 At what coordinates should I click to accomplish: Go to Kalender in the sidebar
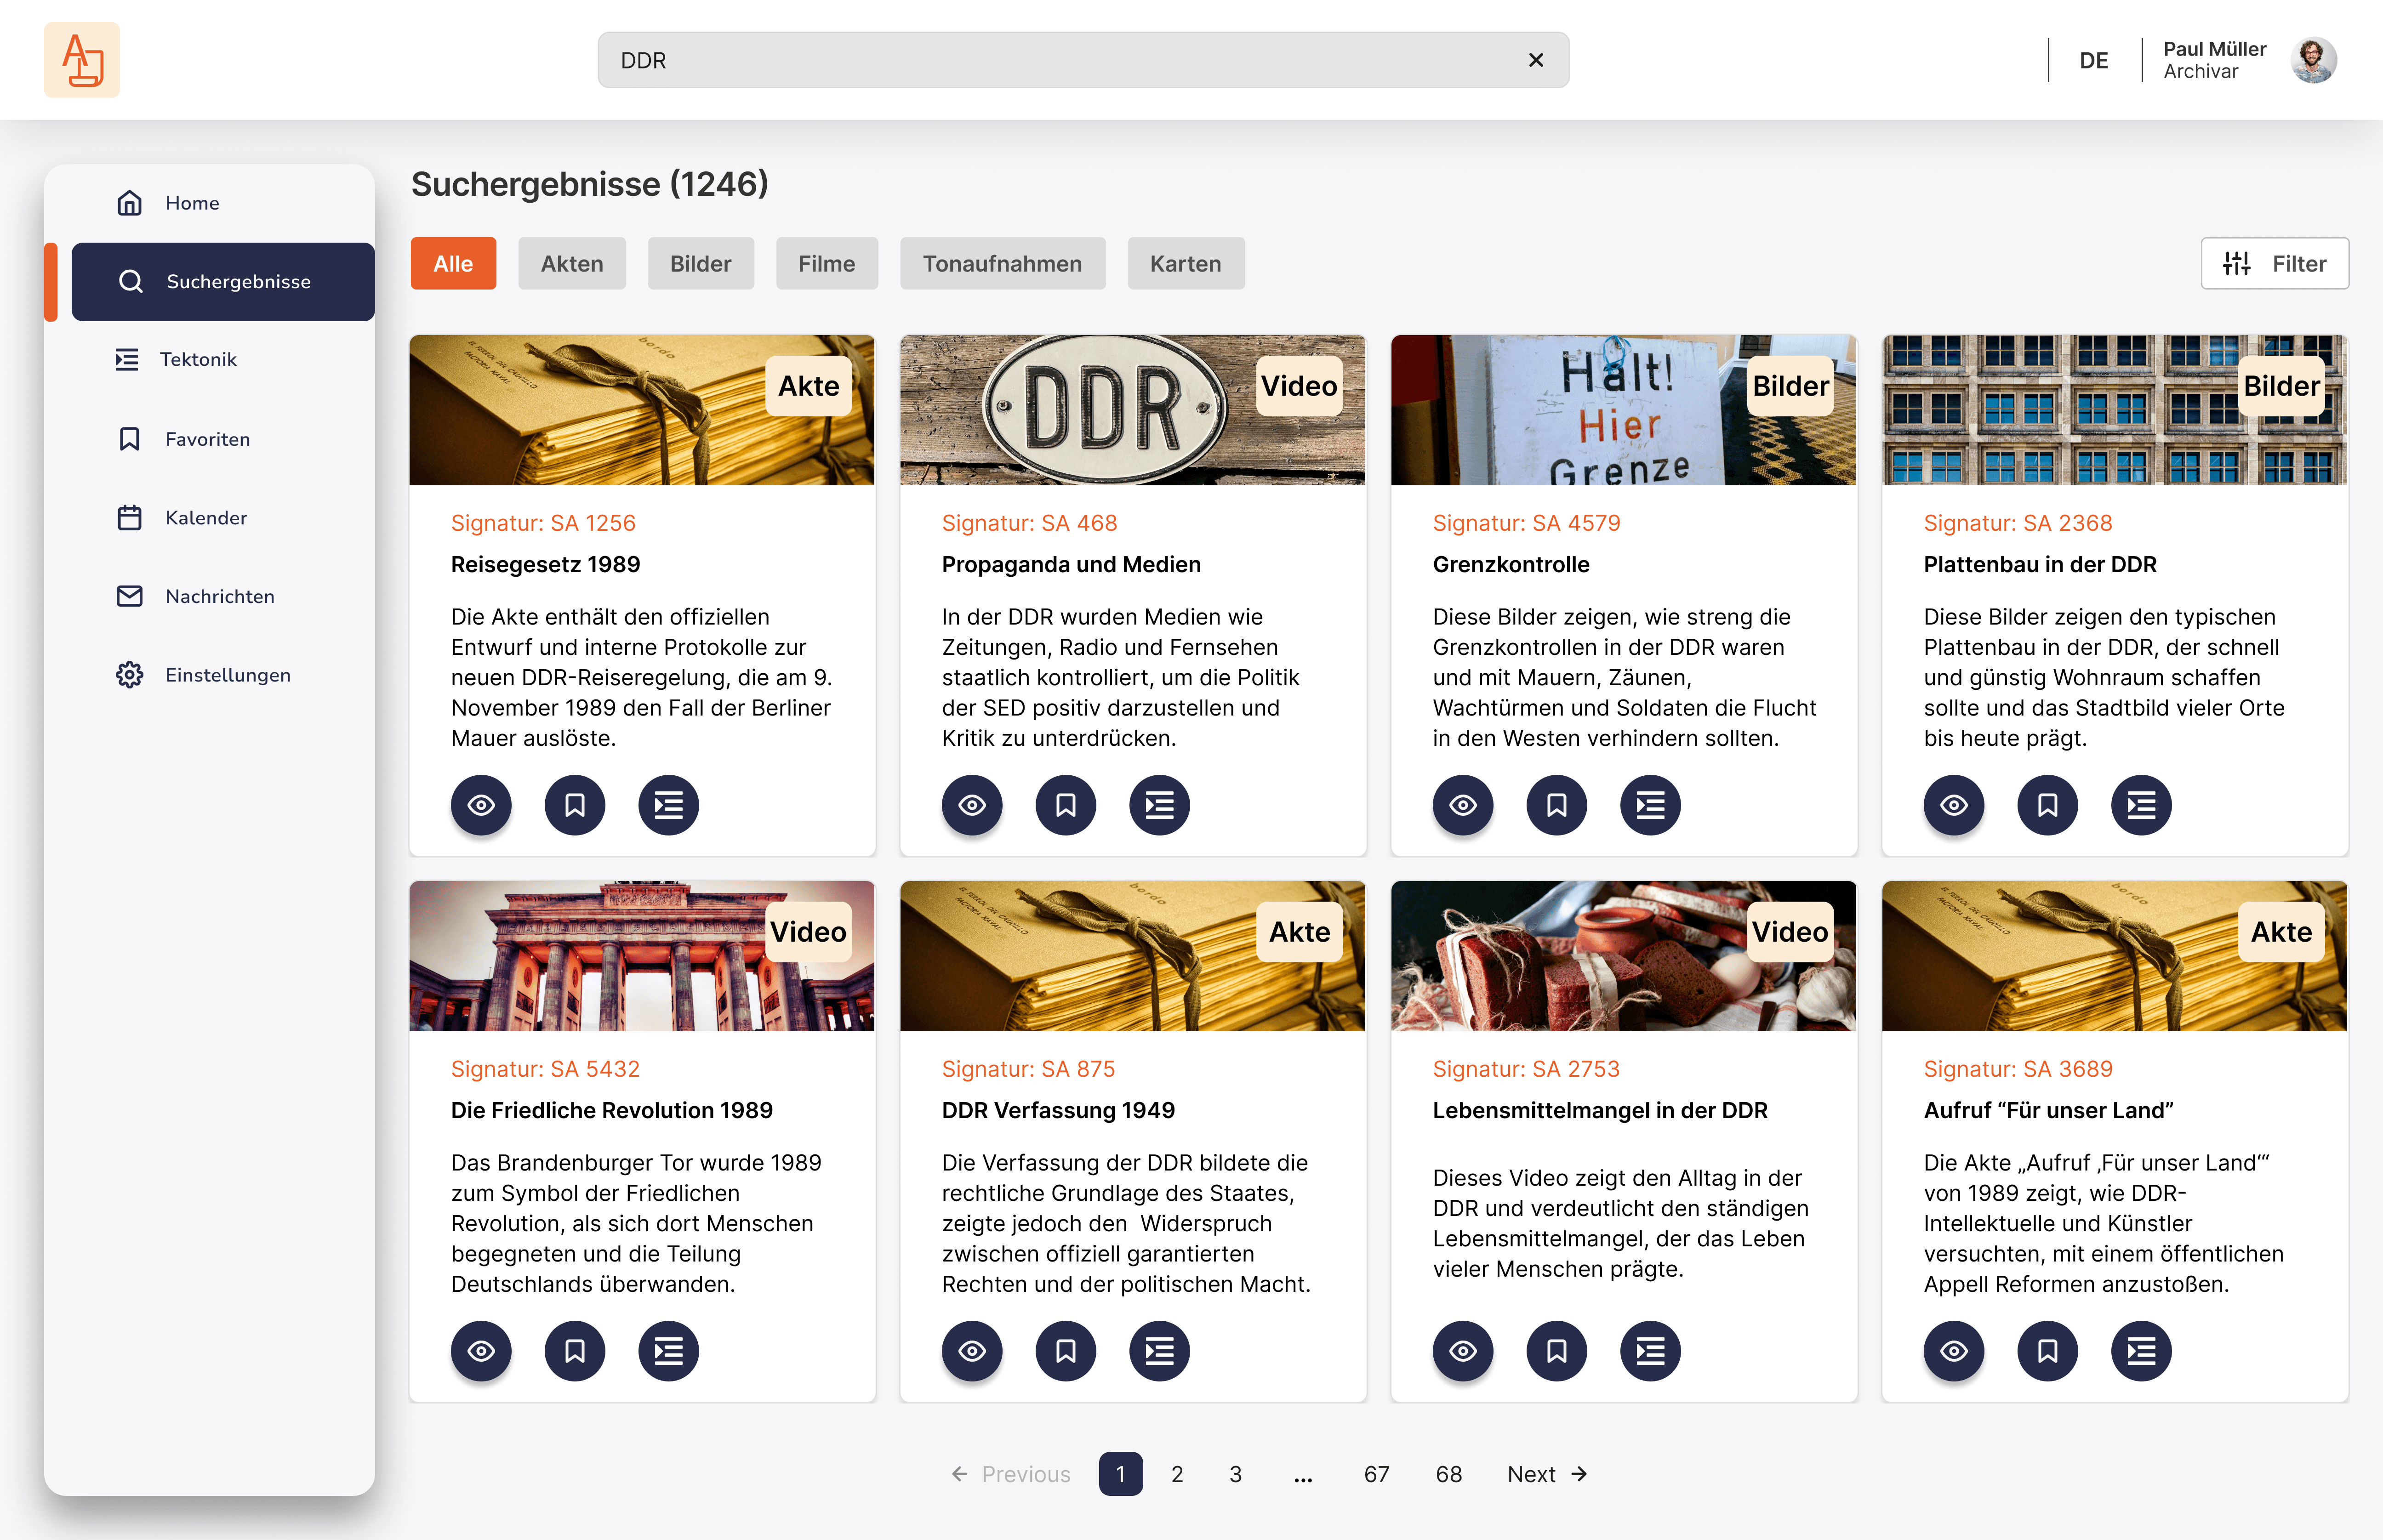click(205, 518)
